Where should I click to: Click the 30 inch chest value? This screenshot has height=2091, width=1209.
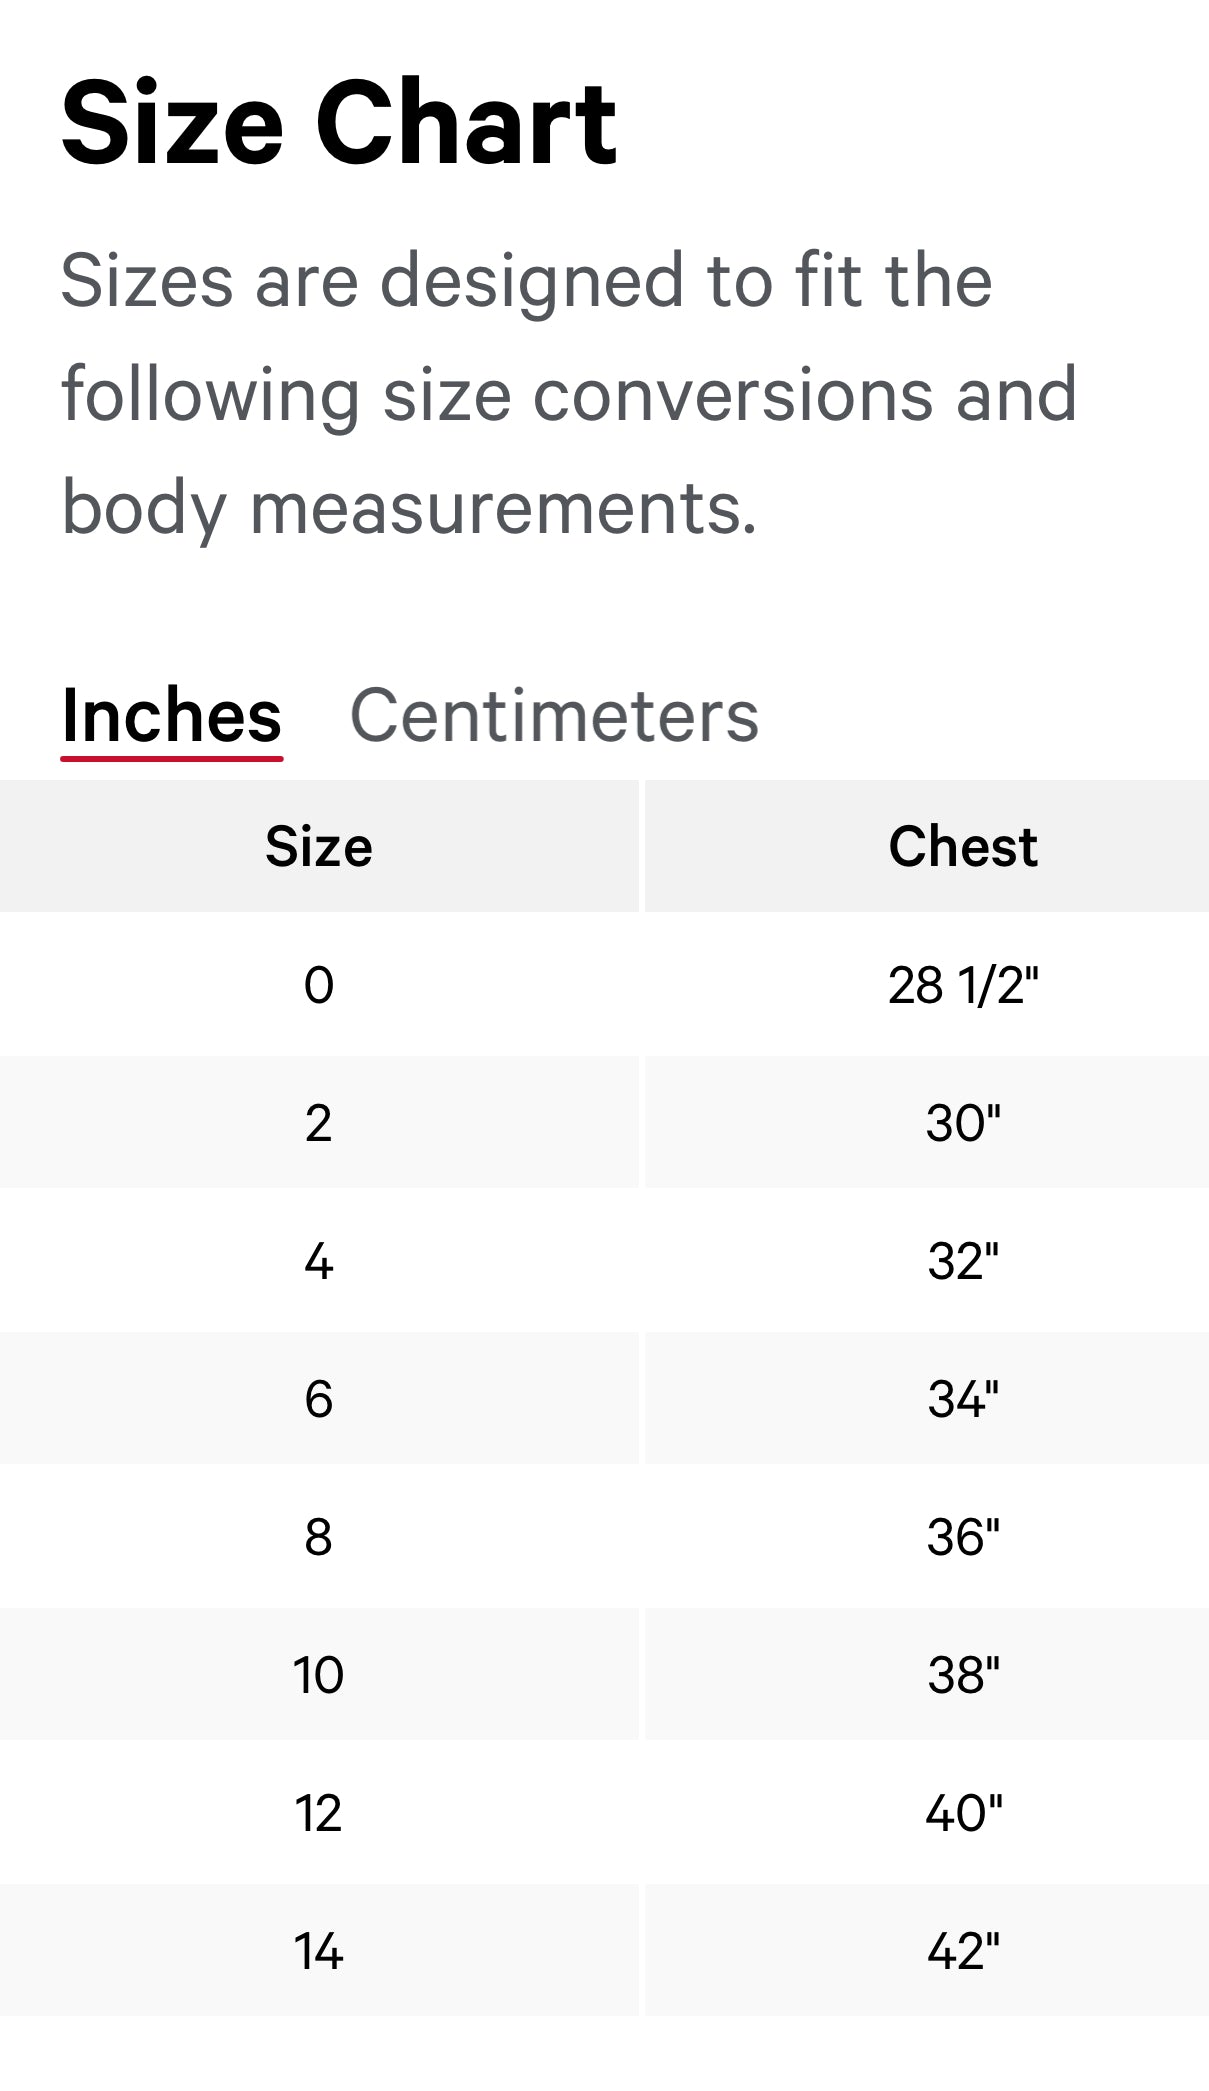pos(963,1123)
